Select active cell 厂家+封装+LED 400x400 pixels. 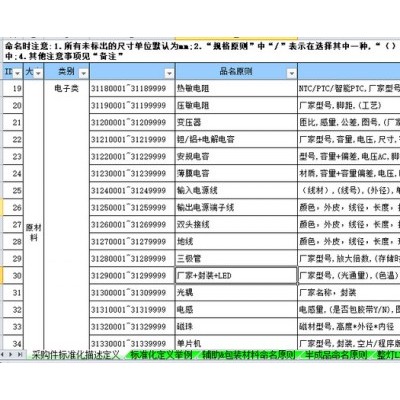[x=236, y=275]
